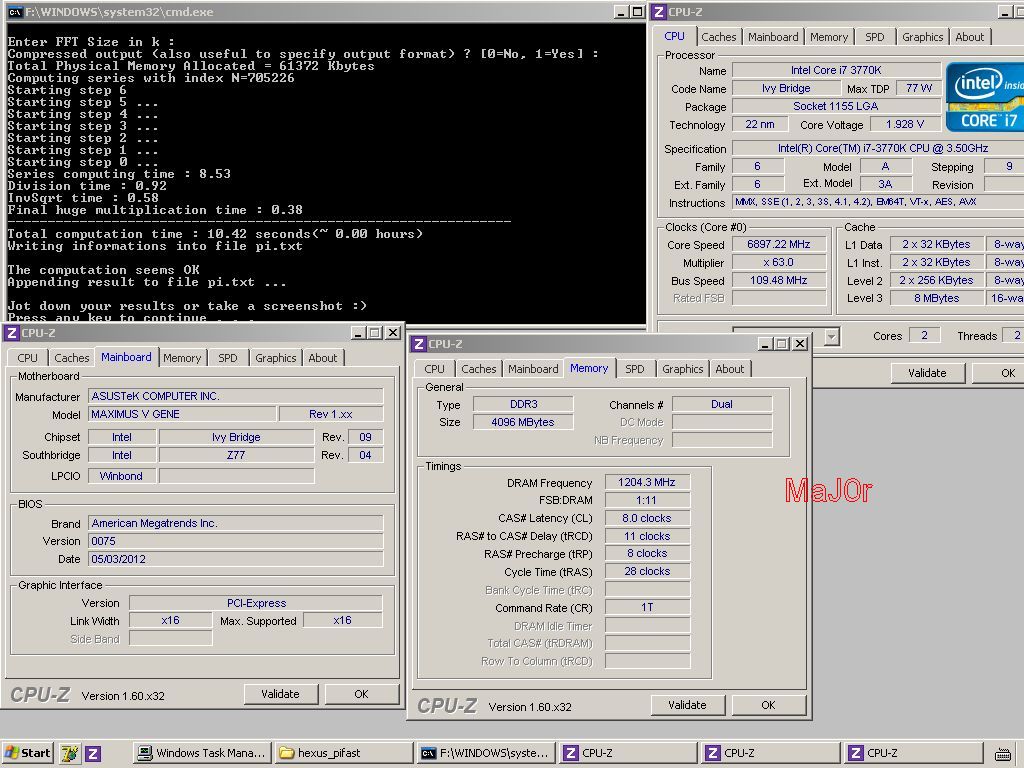1024x768 pixels.
Task: Open Windows Task Manager from the taskbar
Action: (202, 754)
